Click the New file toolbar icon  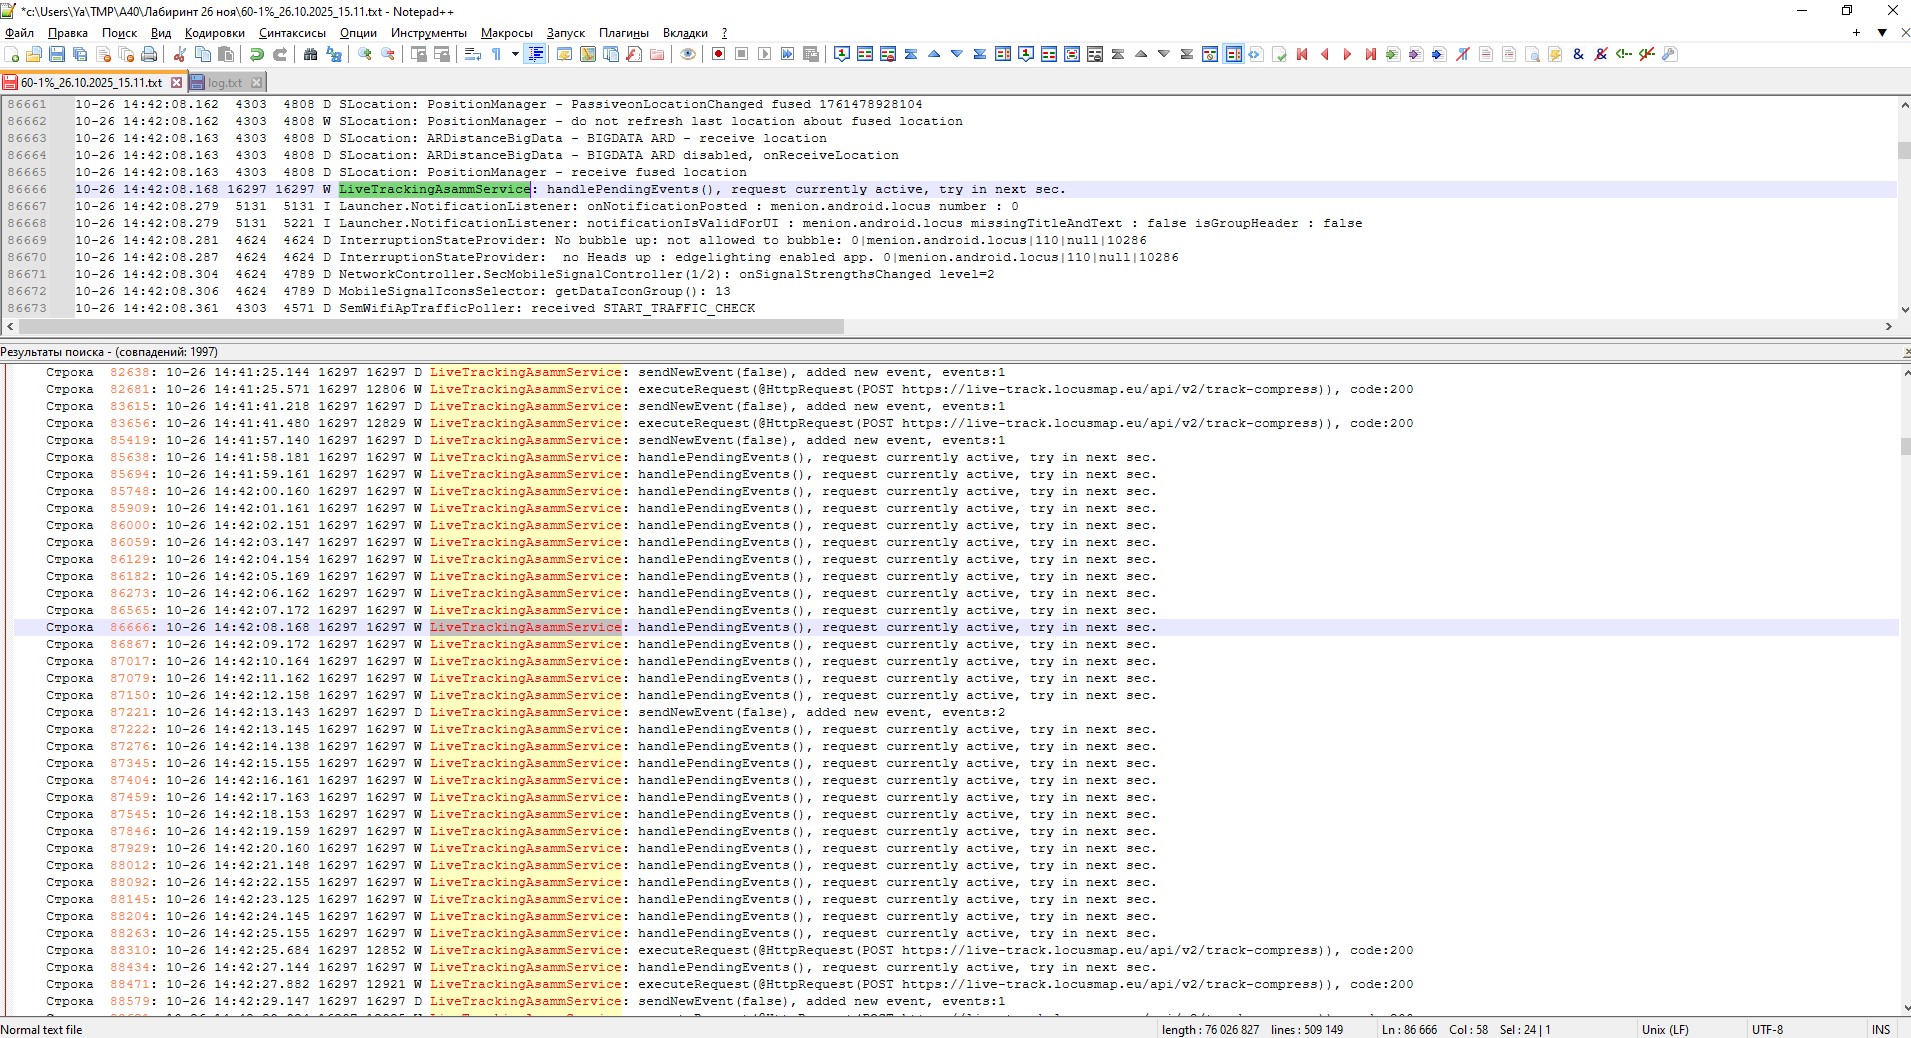pyautogui.click(x=12, y=54)
